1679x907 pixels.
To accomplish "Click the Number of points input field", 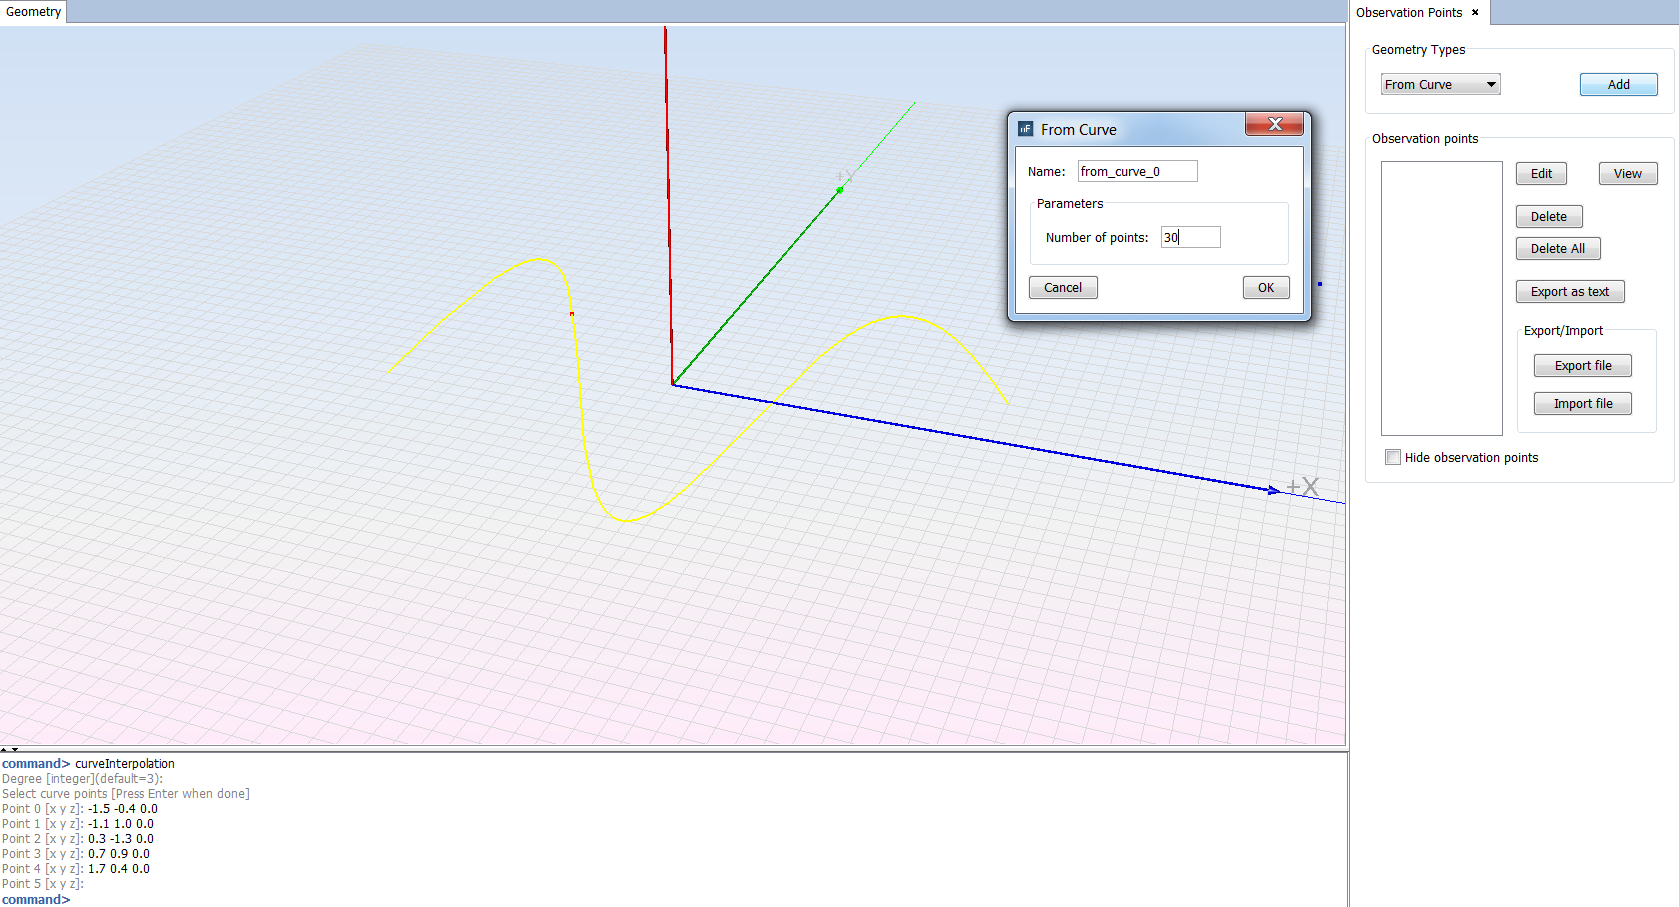I will [x=1190, y=237].
